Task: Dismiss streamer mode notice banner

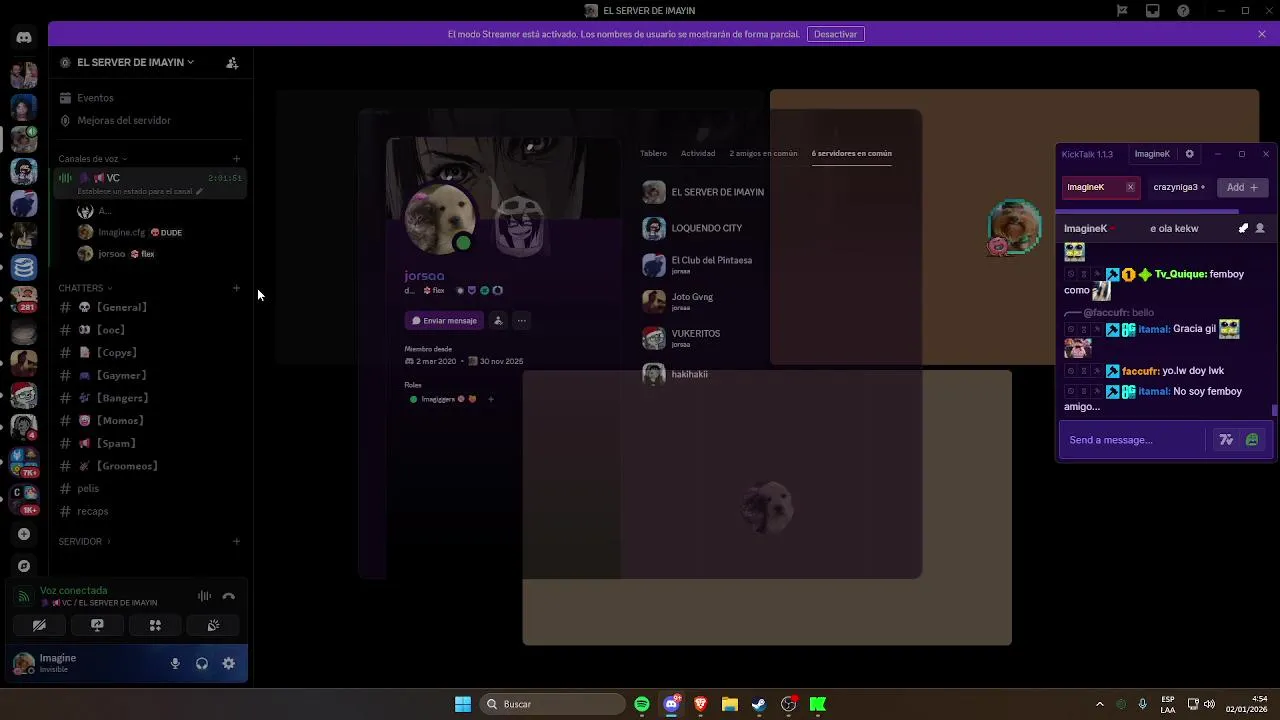Action: click(x=1262, y=34)
